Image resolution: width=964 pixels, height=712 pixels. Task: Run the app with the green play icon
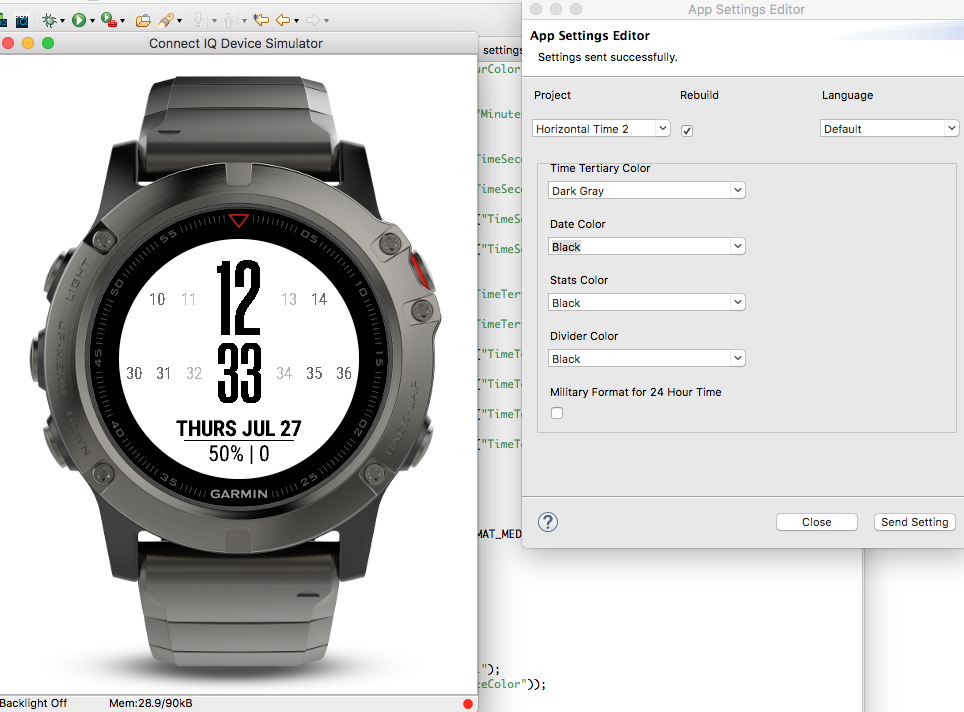[79, 20]
